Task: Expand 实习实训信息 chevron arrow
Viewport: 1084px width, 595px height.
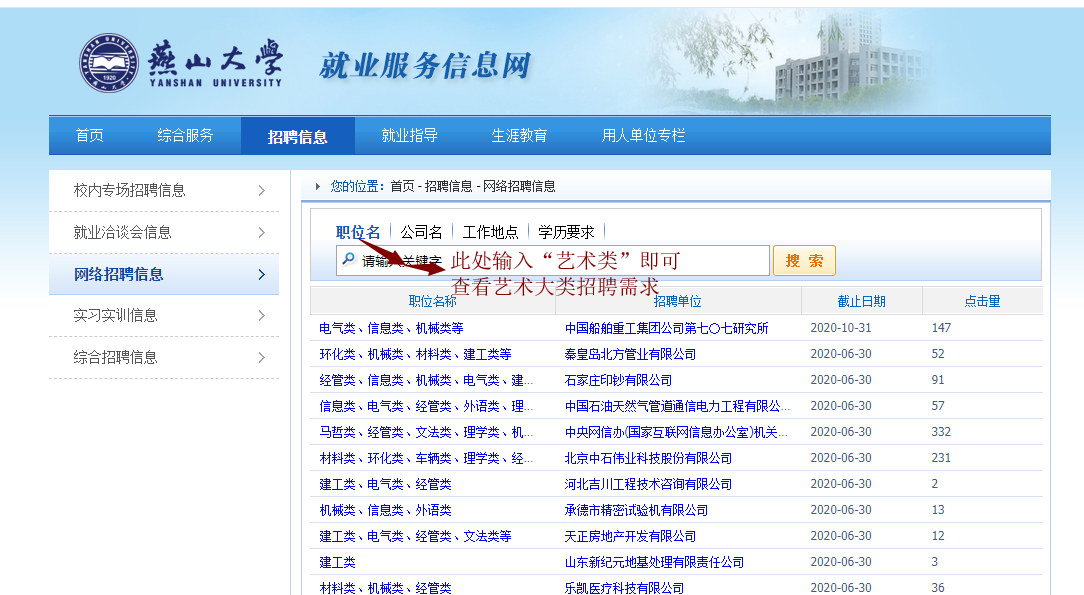Action: (x=261, y=316)
